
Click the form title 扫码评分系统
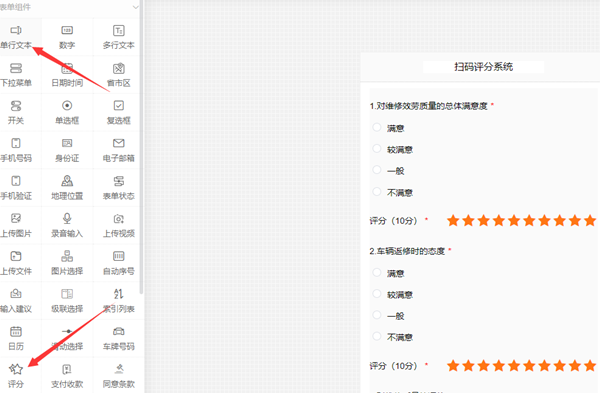484,67
